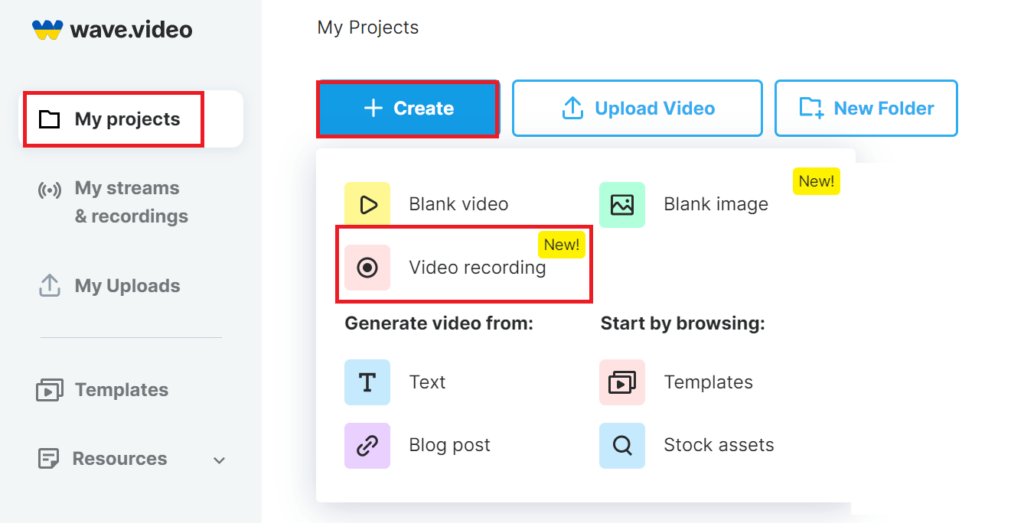Click the New! badge on Blank image
This screenshot has height=523, width=1024.
click(x=816, y=181)
